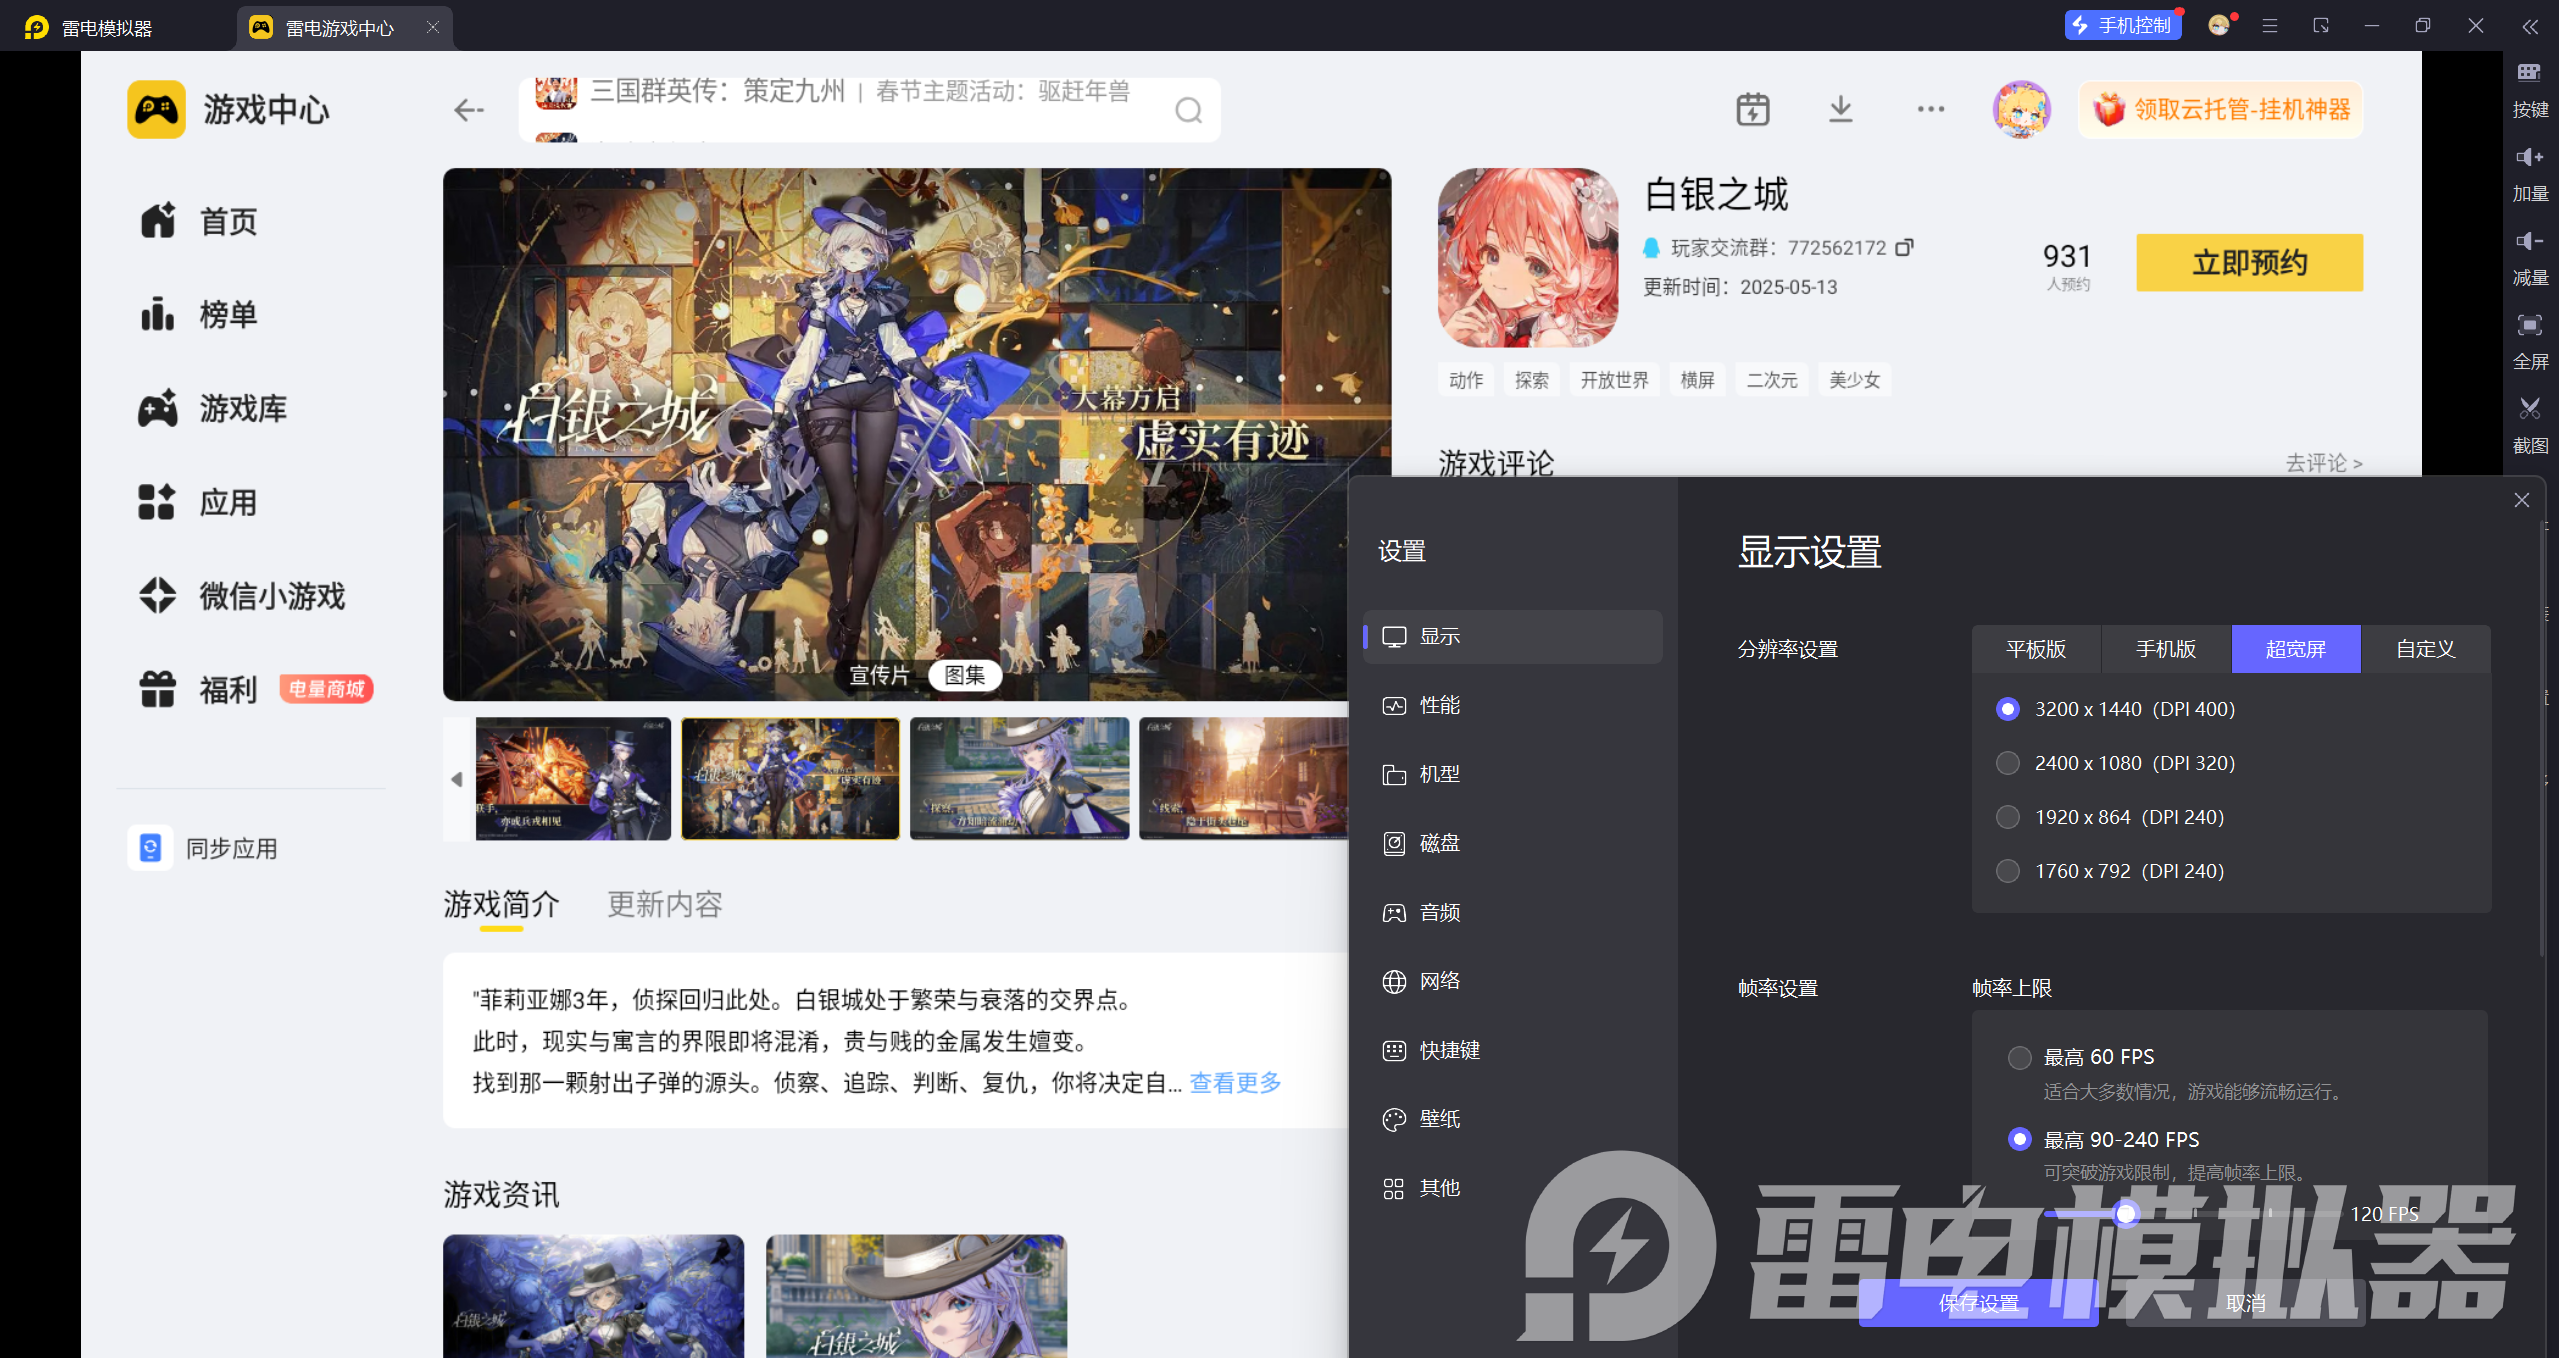This screenshot has width=2559, height=1358.
Task: Select 2400 x 1080 (DPI 320) radio
Action: pos(2007,763)
